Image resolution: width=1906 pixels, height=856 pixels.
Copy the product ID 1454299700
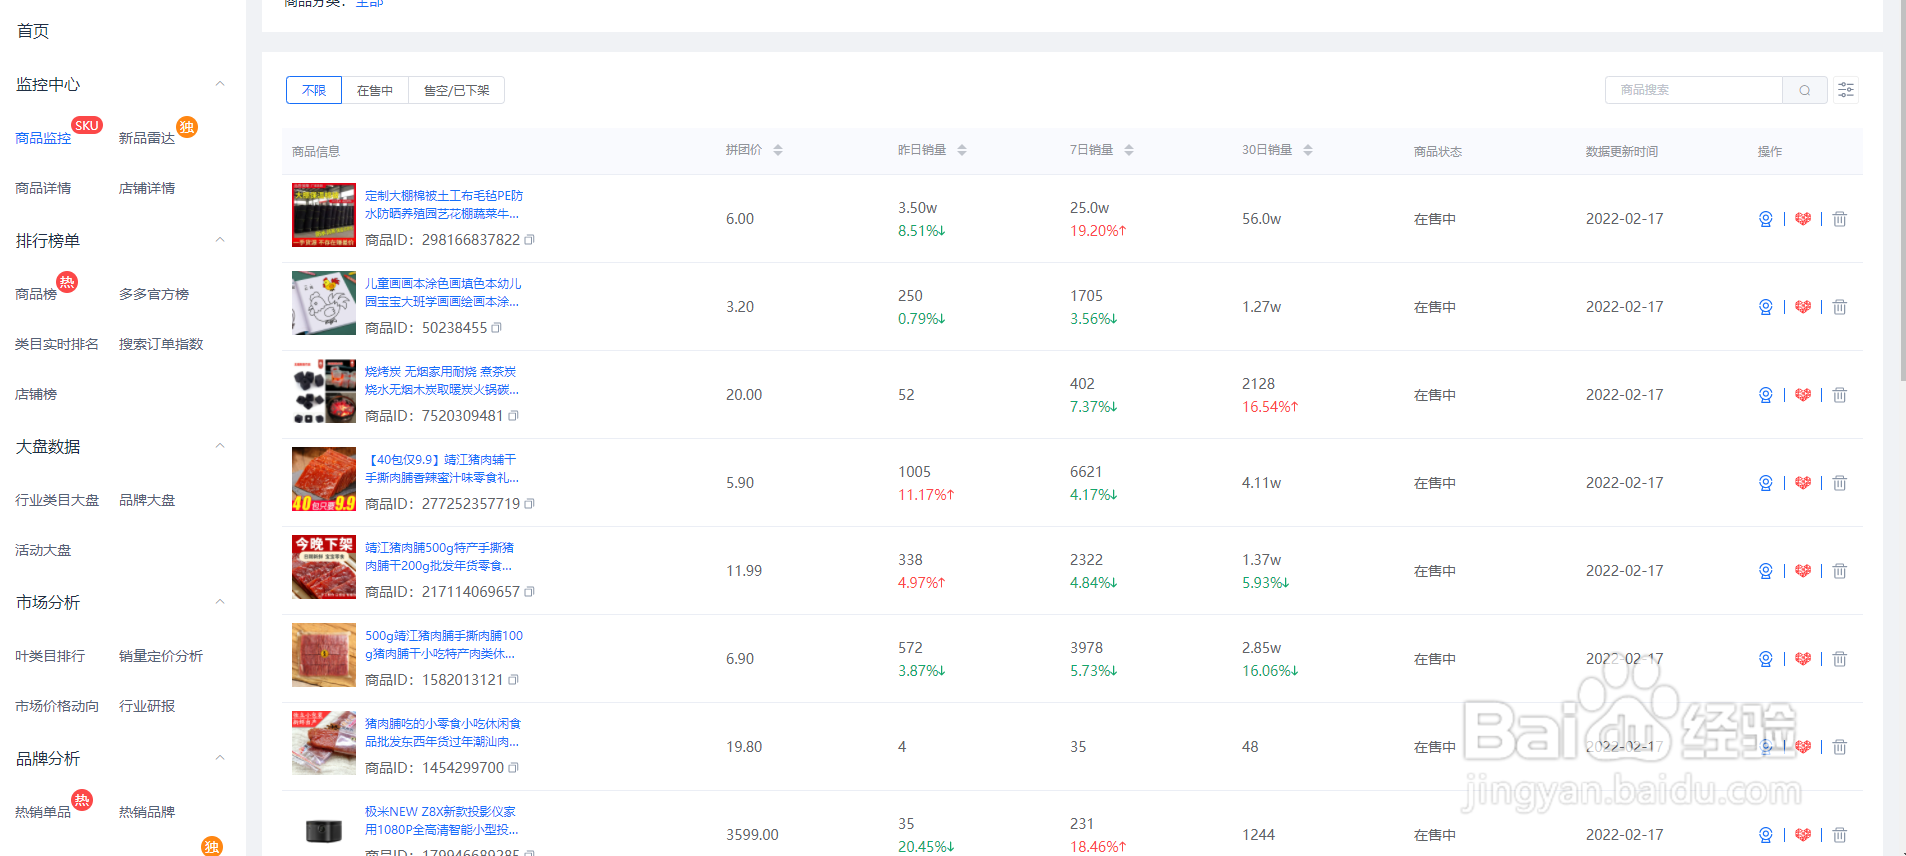513,768
